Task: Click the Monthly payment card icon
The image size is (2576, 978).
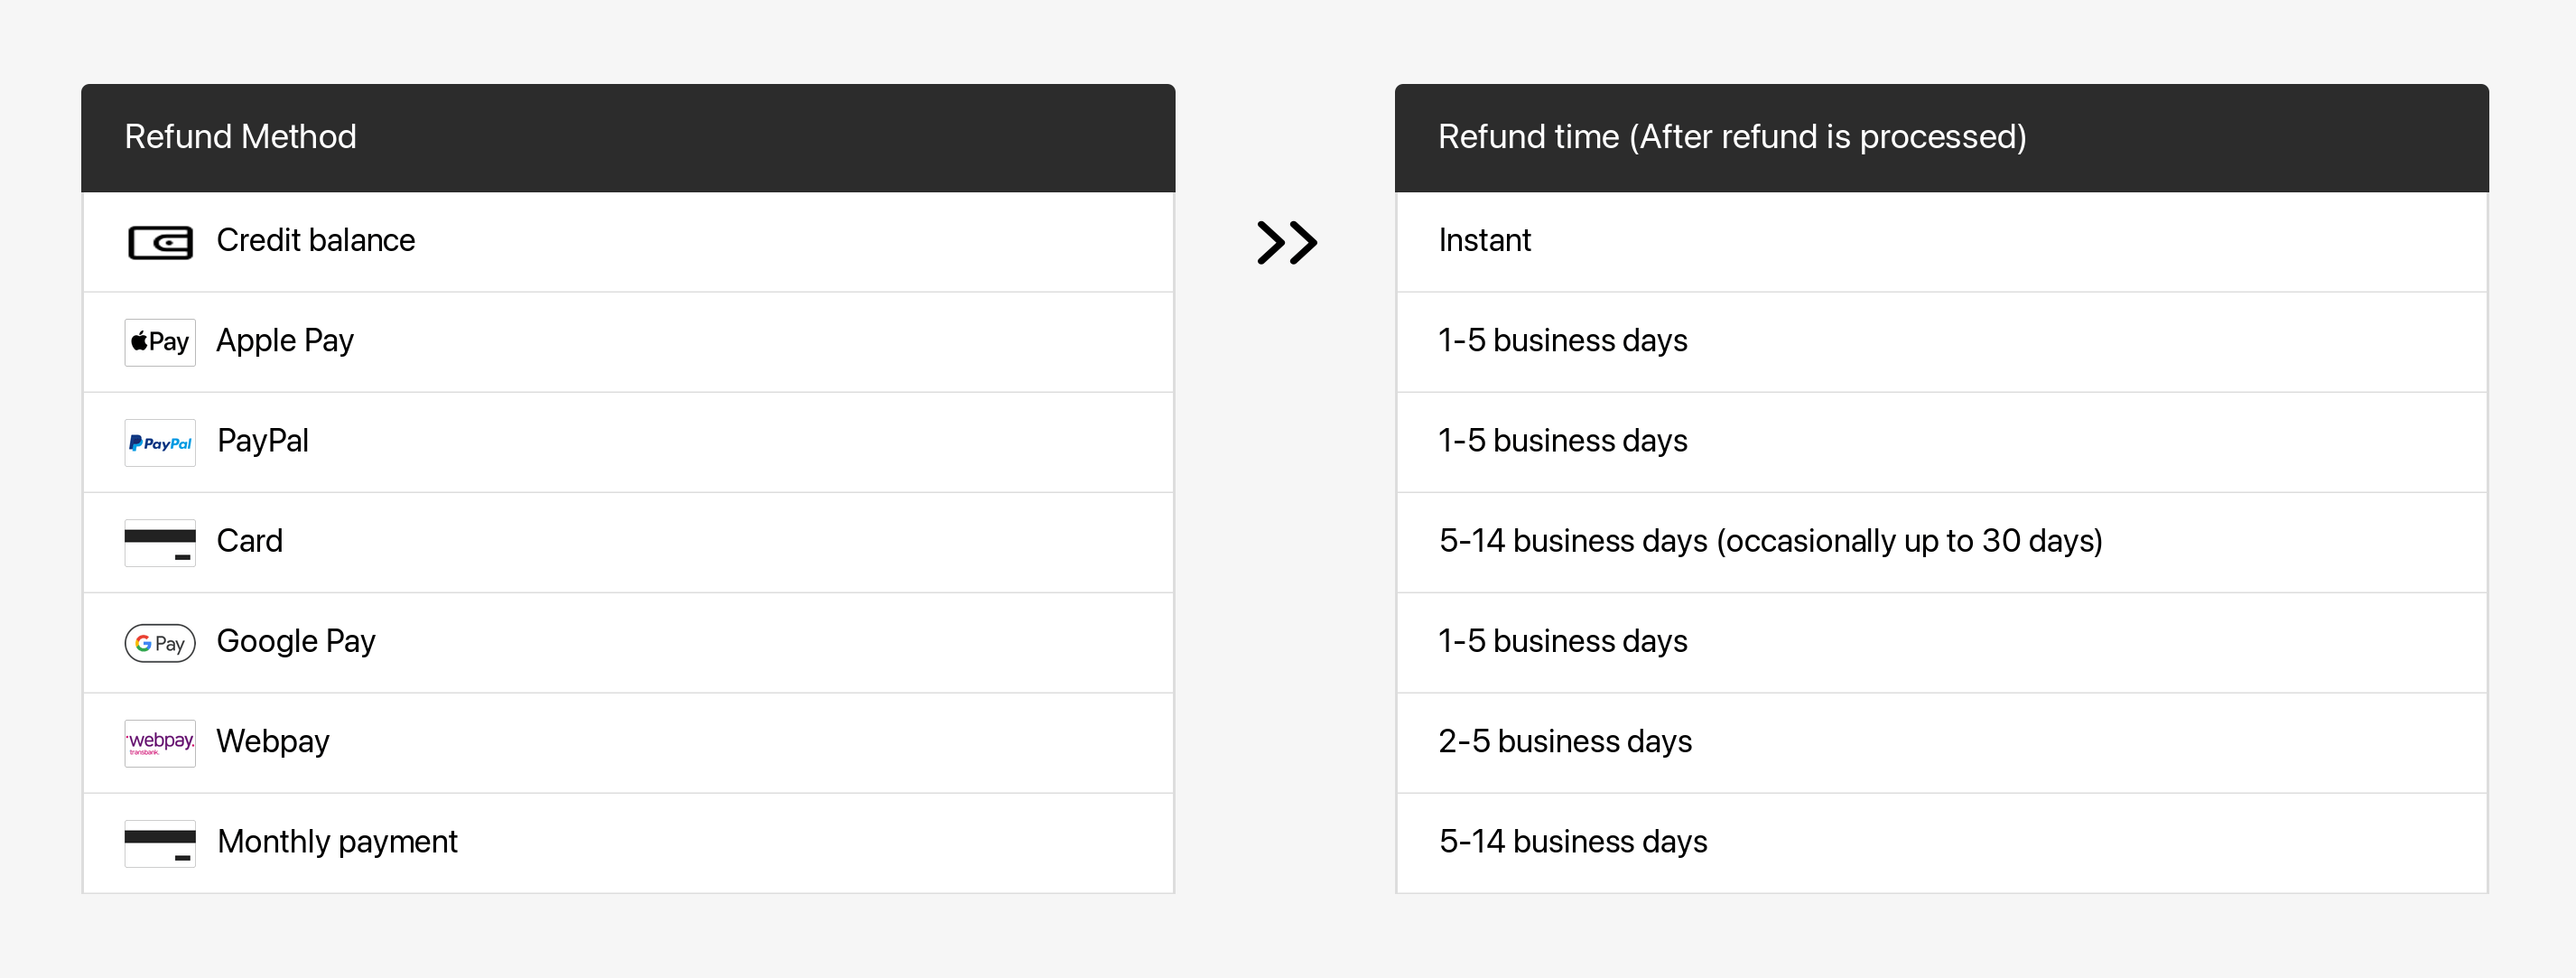Action: coord(160,843)
